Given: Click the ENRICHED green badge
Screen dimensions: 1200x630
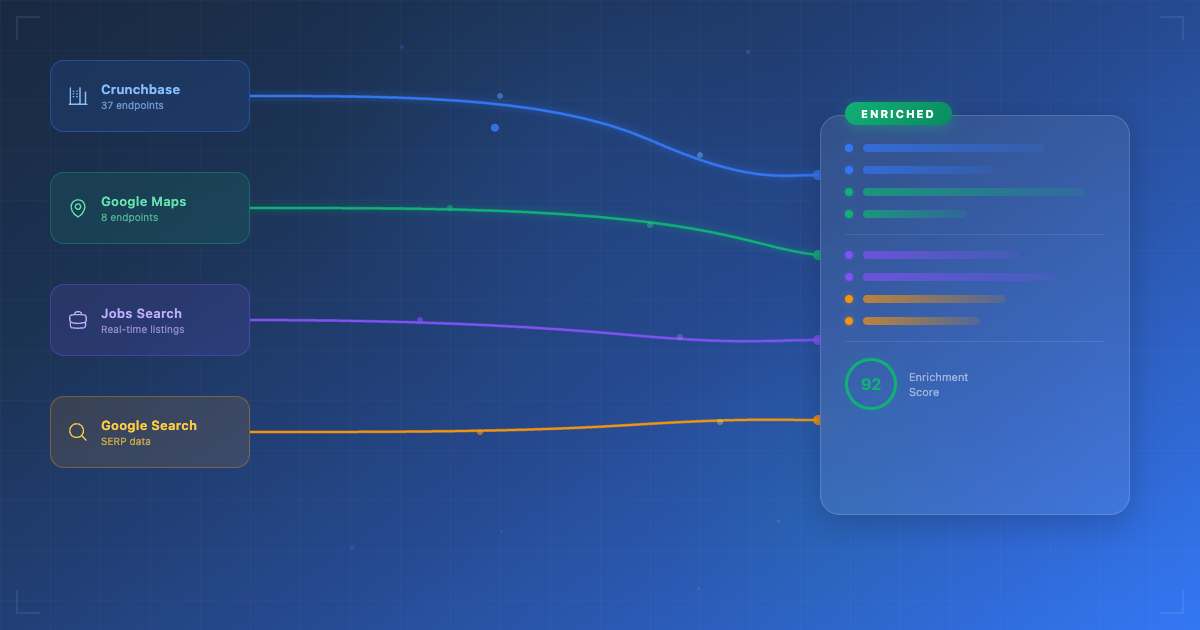Looking at the screenshot, I should tap(898, 114).
